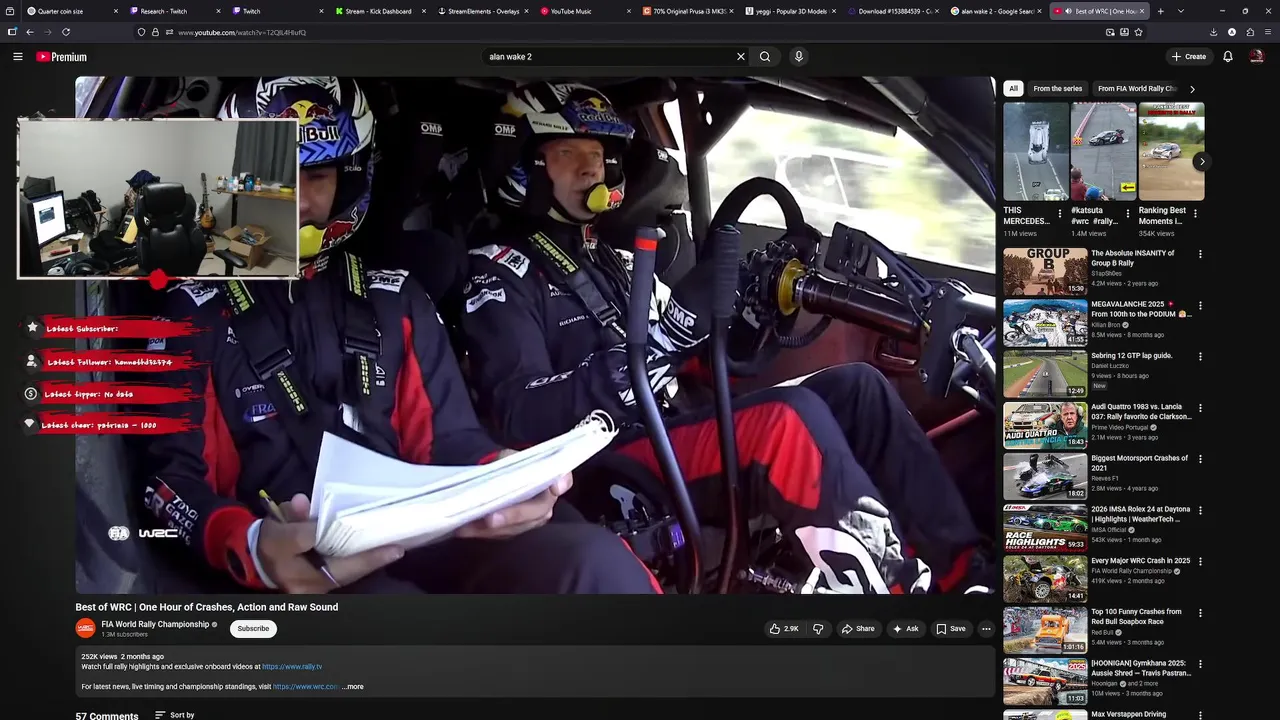Screen dimensions: 1280x720
Task: Open Every Major WRC Crash in 2025 title
Action: point(1141,561)
